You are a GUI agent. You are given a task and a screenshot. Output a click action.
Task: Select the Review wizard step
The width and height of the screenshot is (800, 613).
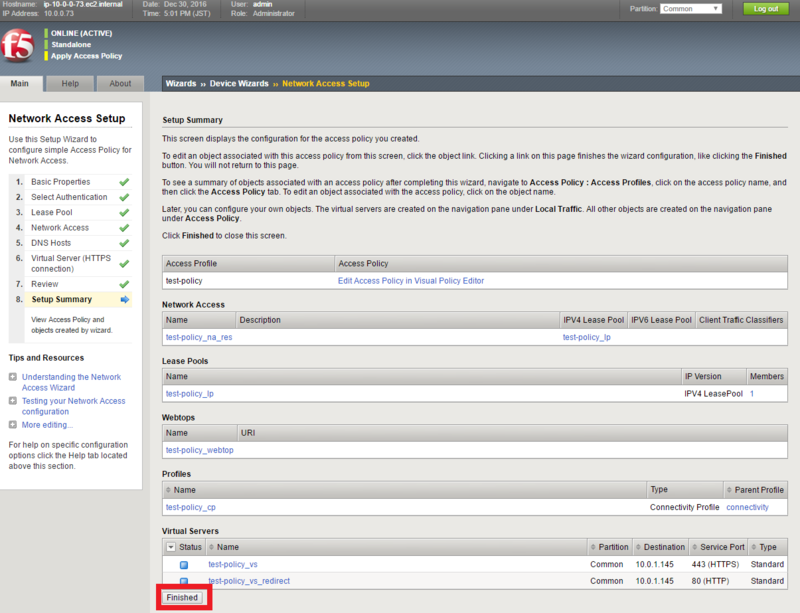coord(45,284)
